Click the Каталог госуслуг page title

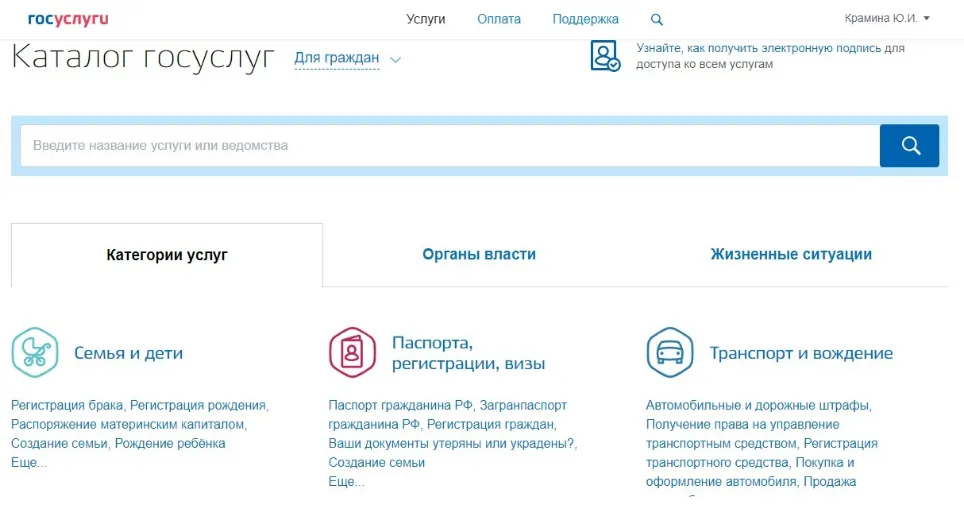point(143,57)
